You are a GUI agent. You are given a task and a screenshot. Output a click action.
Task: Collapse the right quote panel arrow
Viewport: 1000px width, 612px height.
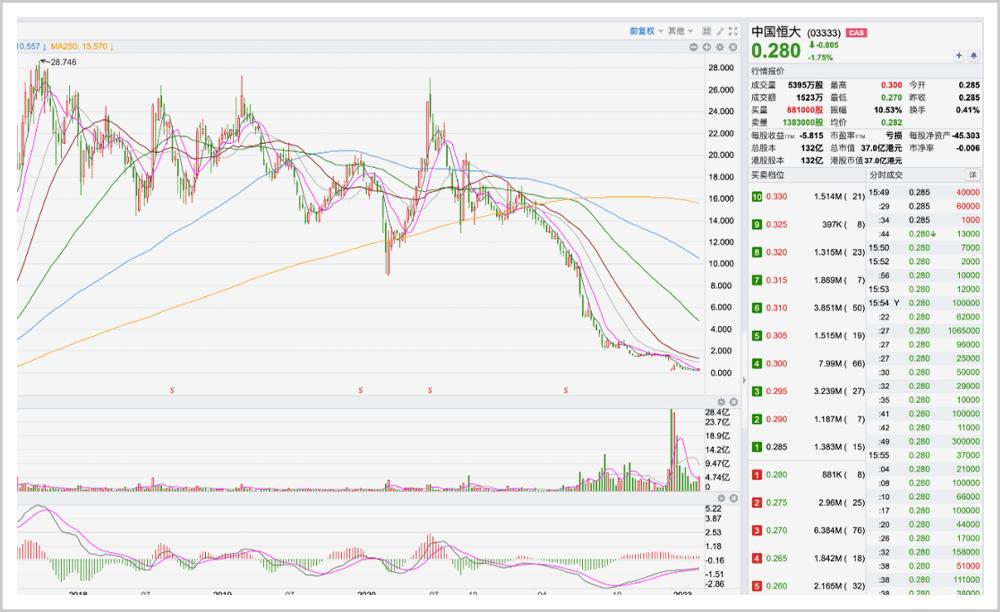744,381
